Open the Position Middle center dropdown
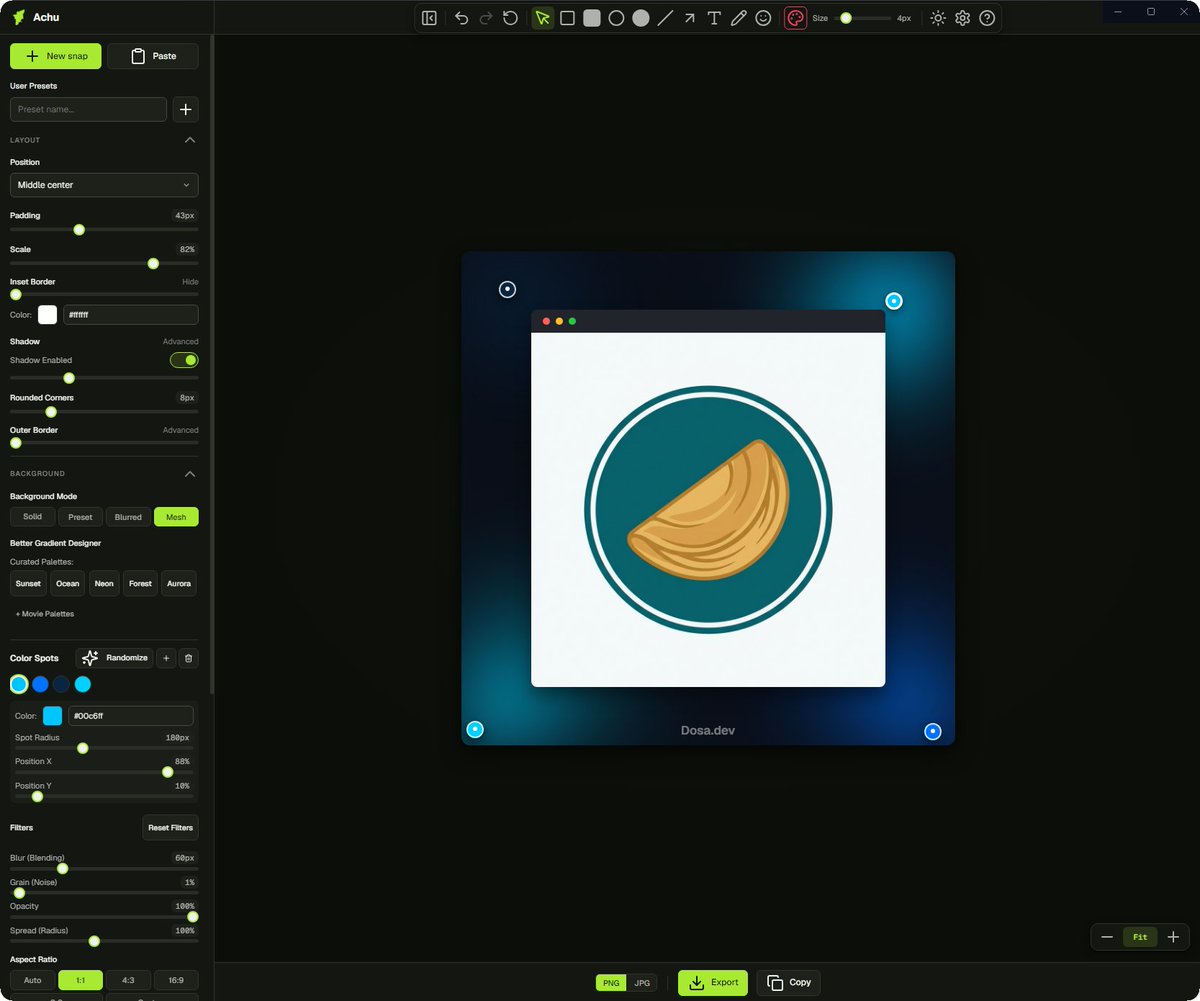 [x=104, y=185]
